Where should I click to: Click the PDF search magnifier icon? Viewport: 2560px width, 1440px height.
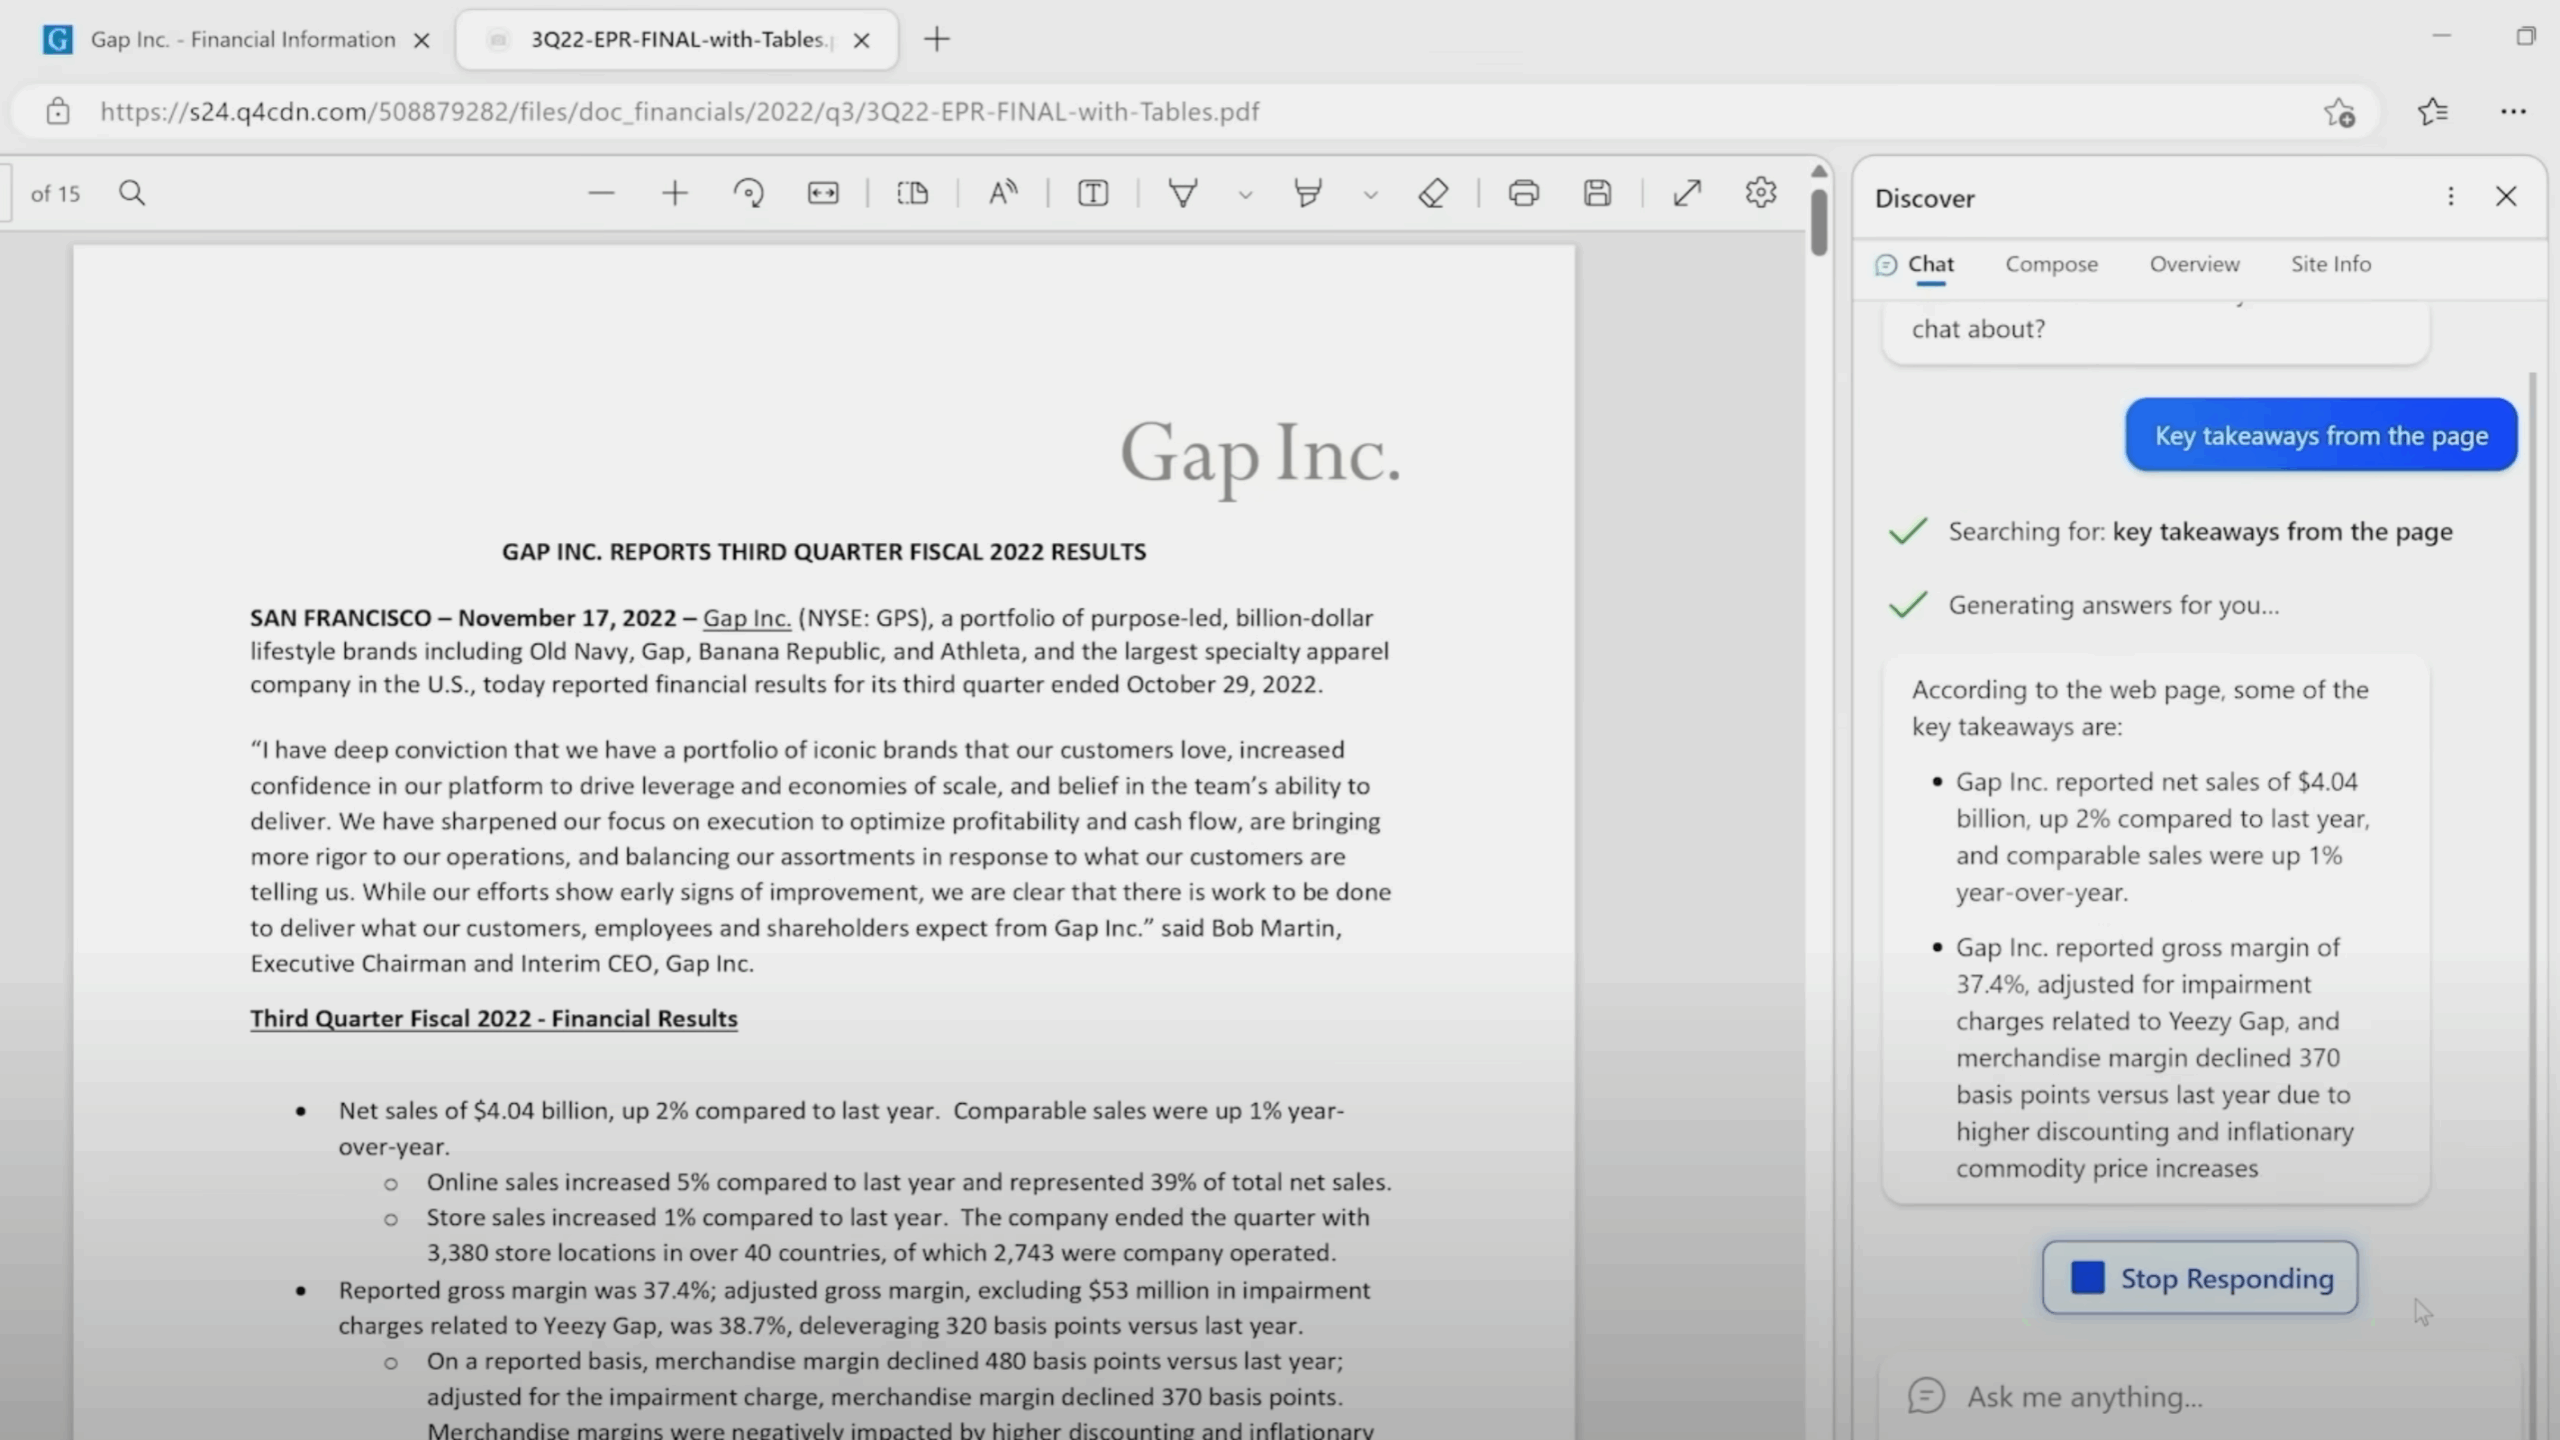click(132, 193)
